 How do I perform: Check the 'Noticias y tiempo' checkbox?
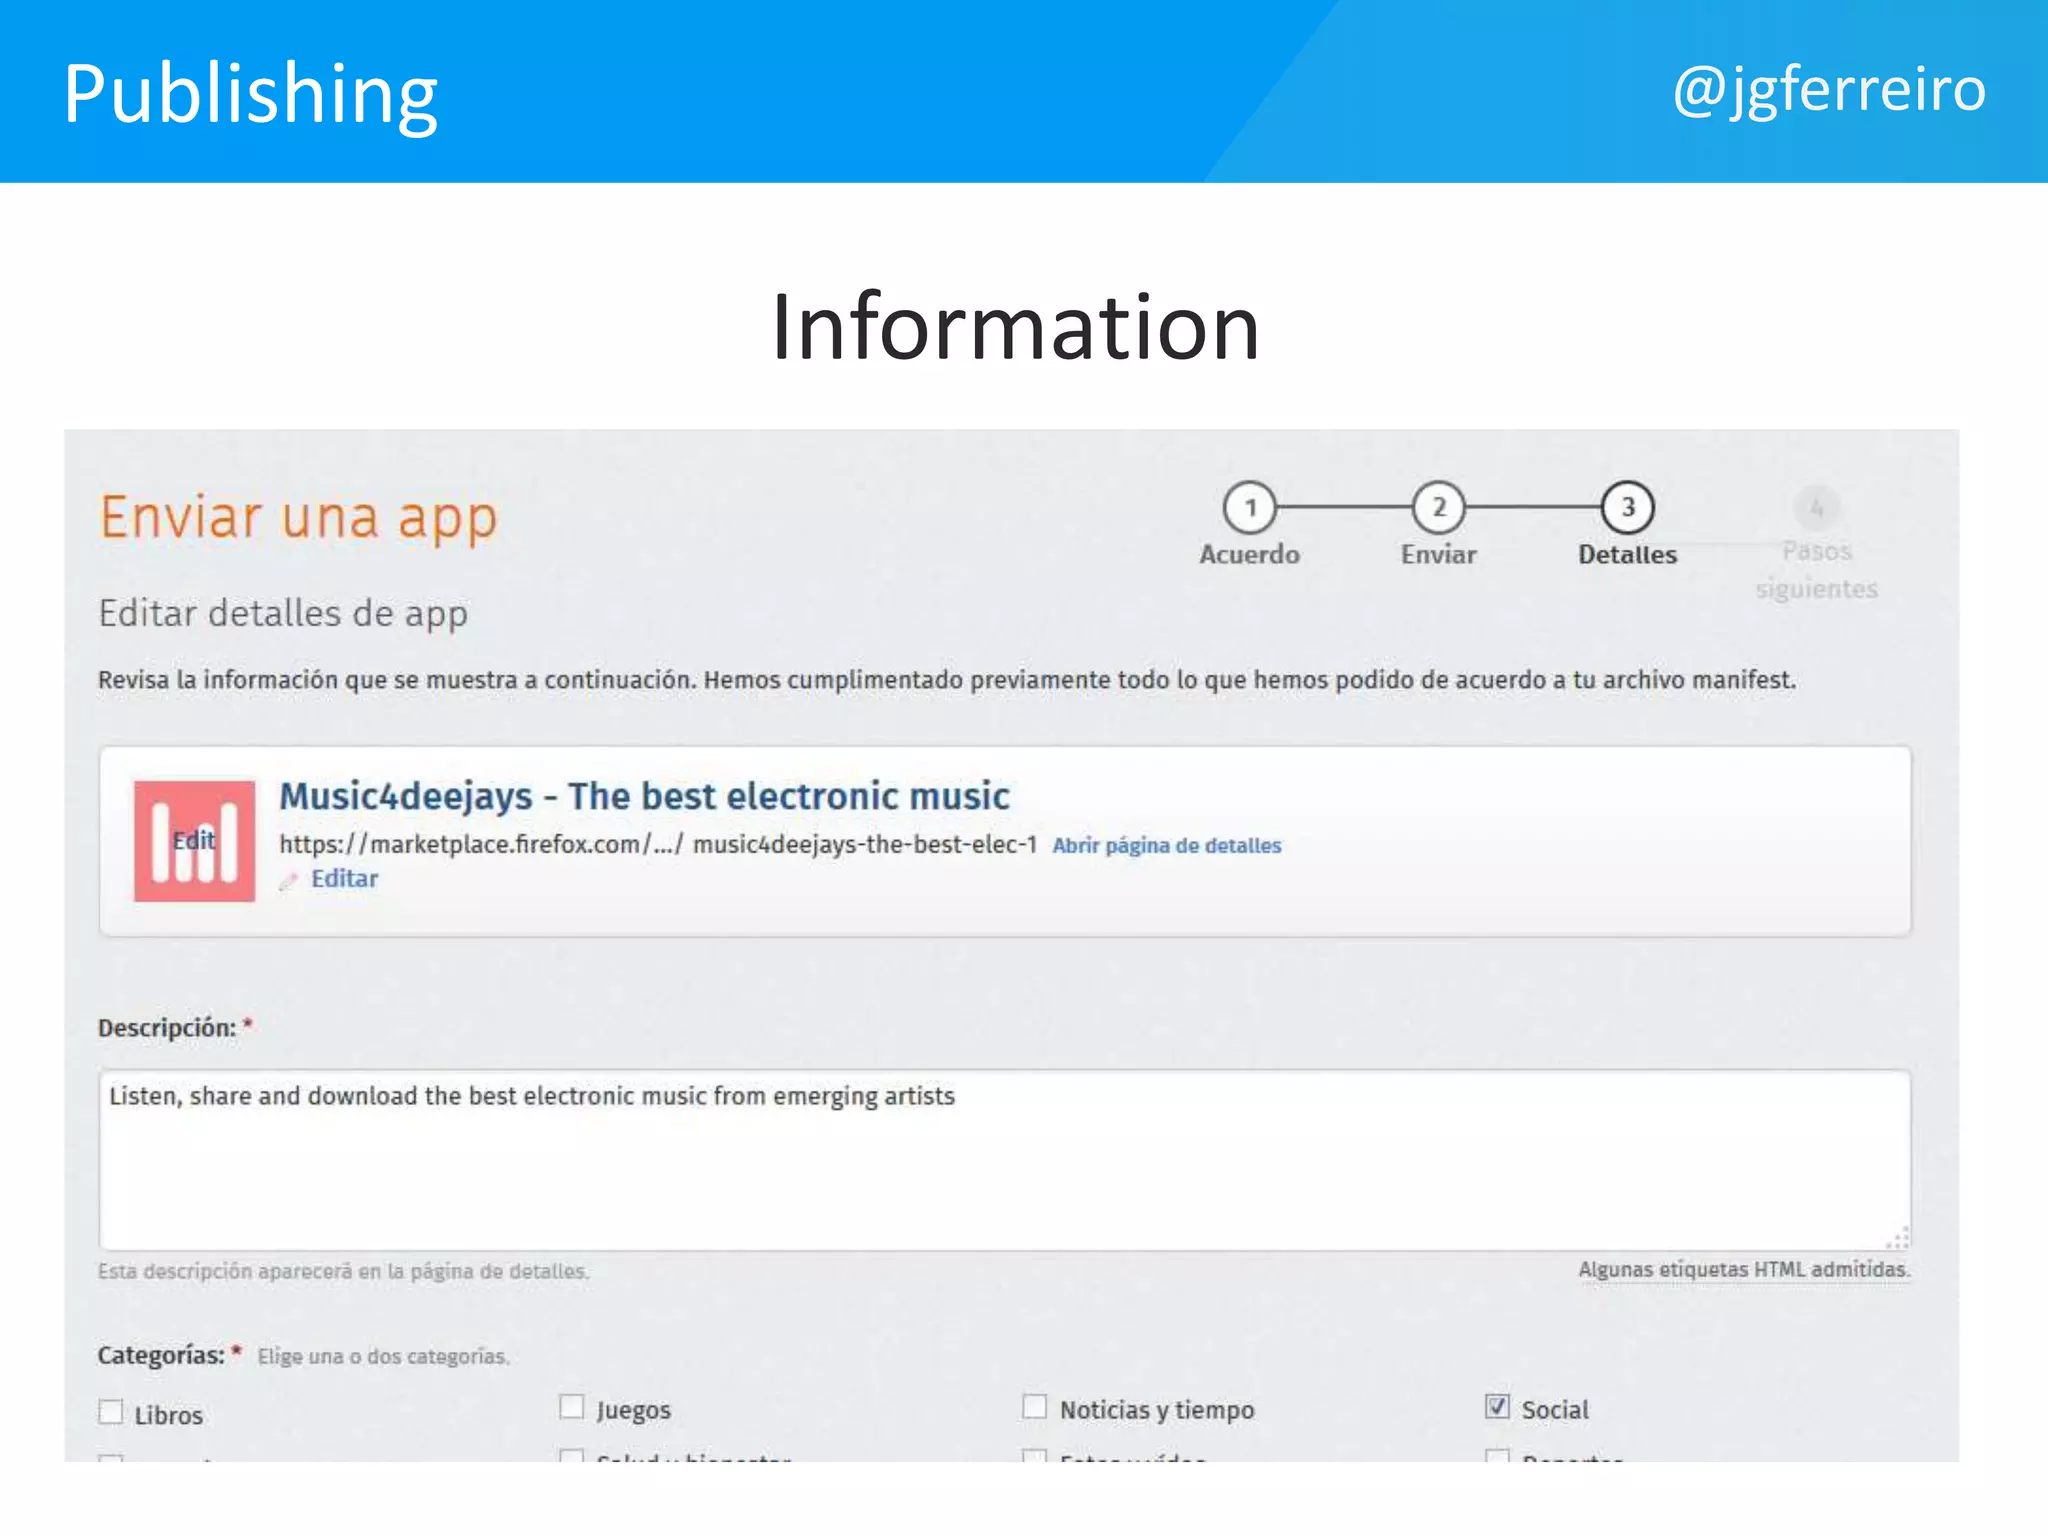(x=1035, y=1407)
